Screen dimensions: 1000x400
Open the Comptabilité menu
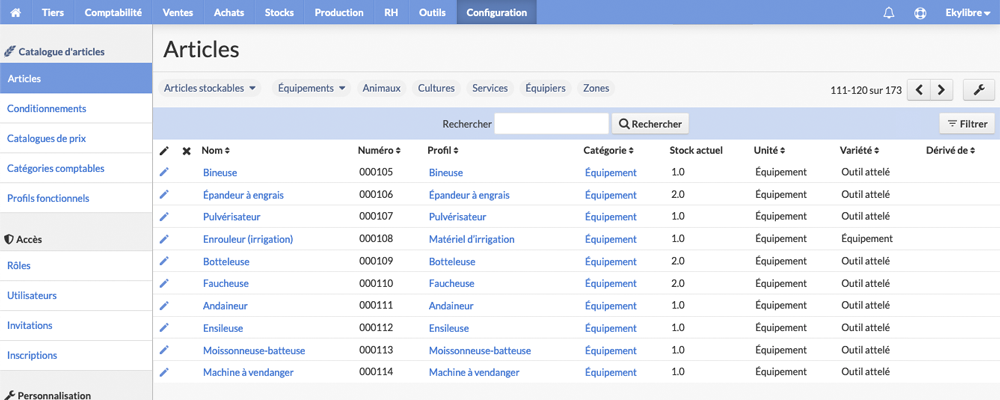(113, 12)
